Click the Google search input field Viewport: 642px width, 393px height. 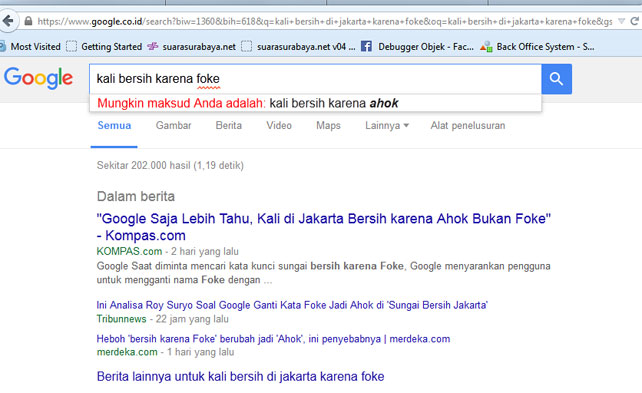click(315, 79)
